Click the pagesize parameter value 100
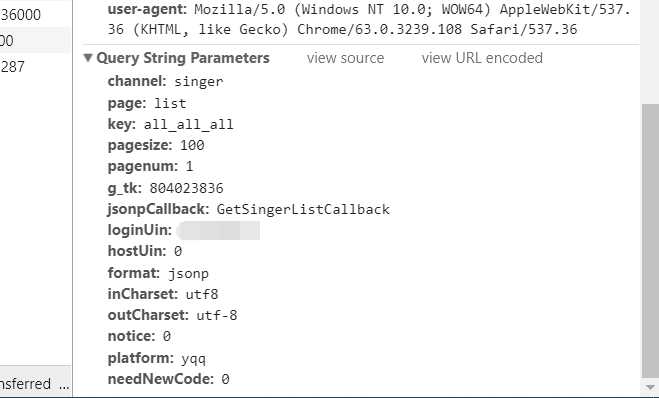 click(x=192, y=145)
